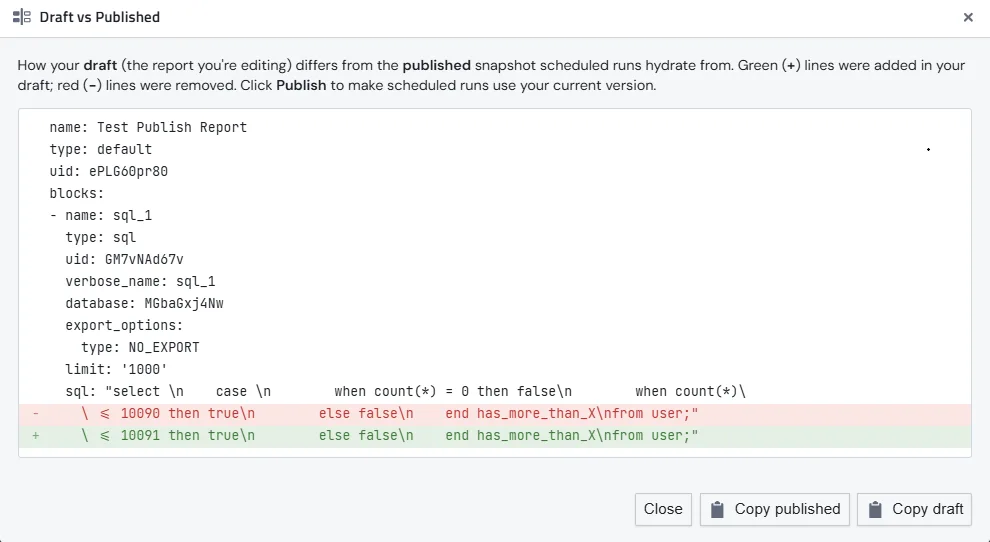Click the clipboard icon in Copy published
This screenshot has width=990, height=542.
point(717,509)
